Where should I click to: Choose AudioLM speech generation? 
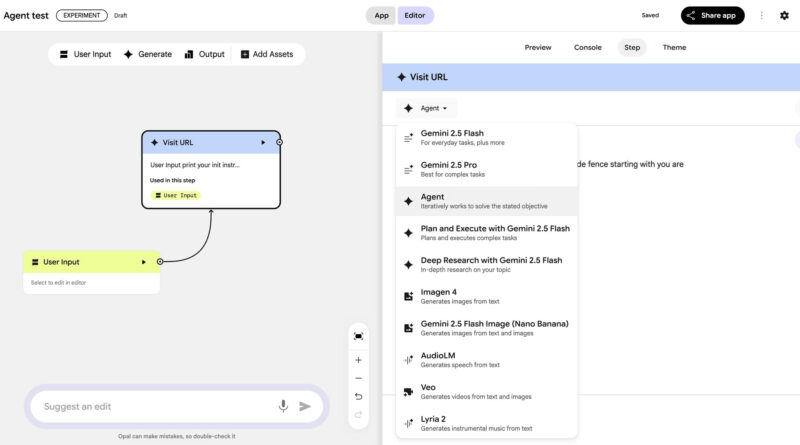[487, 360]
